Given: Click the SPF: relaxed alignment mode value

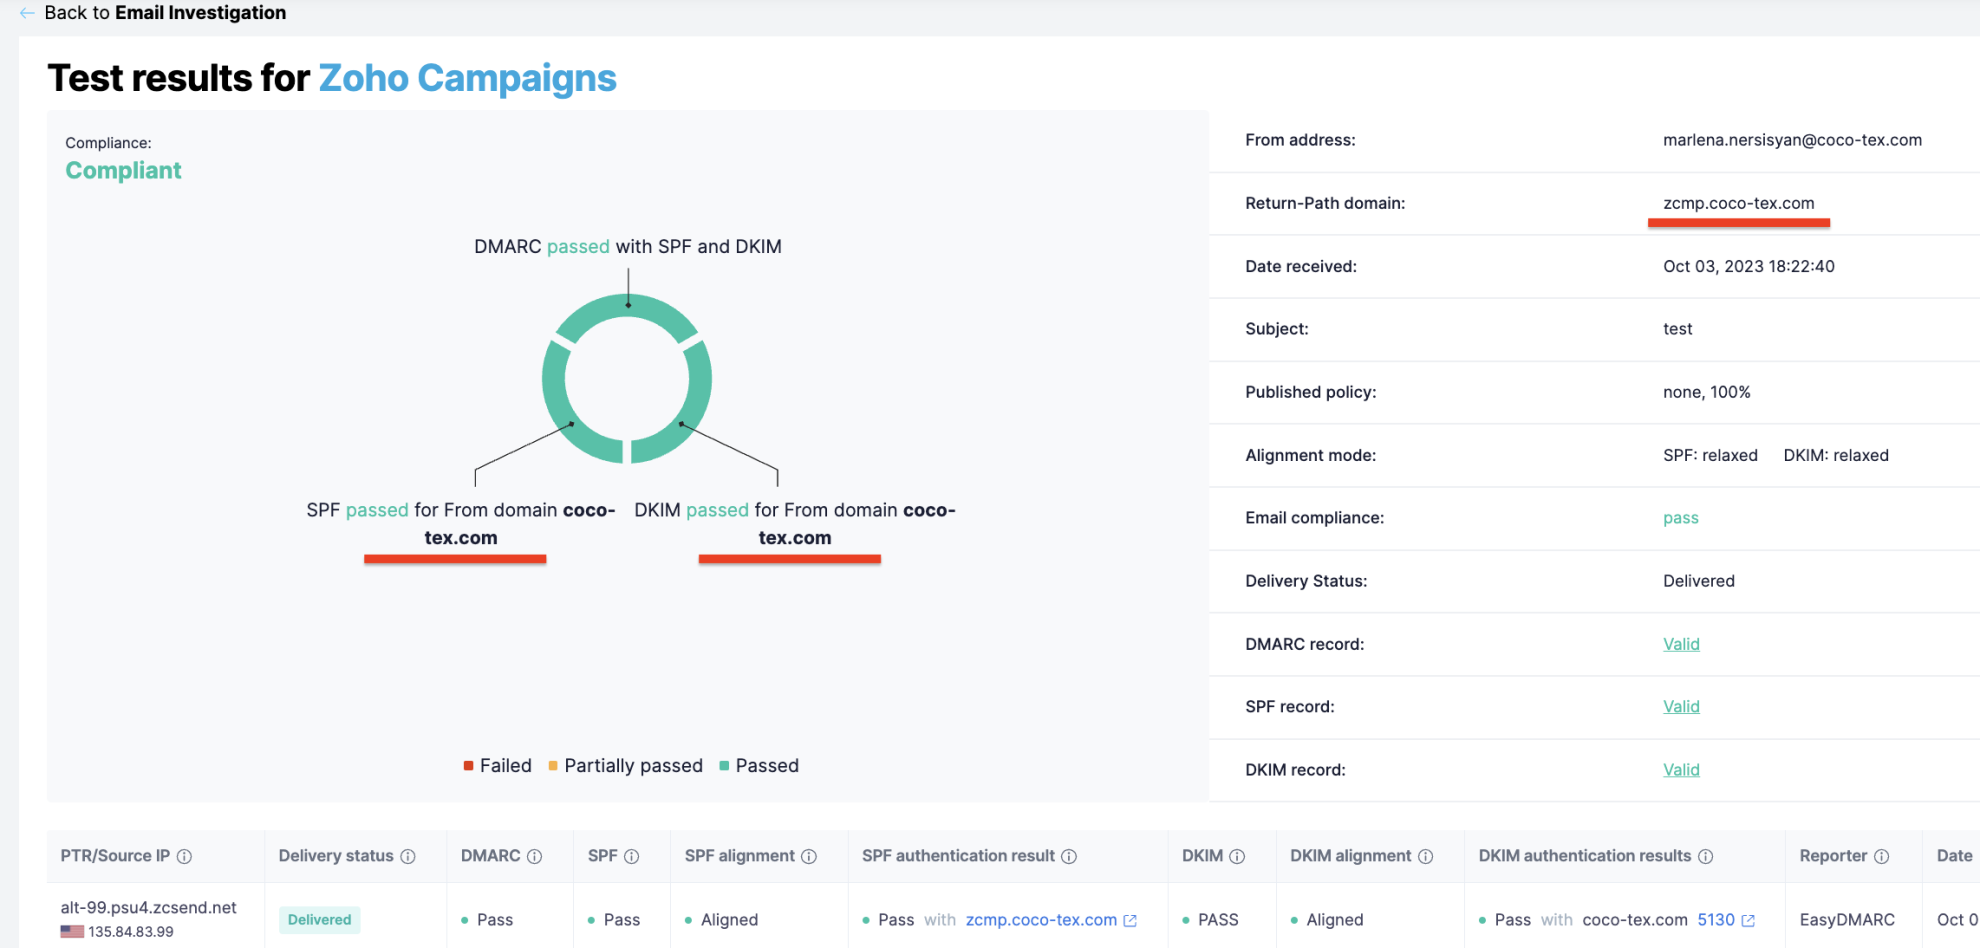Looking at the screenshot, I should [x=1710, y=455].
